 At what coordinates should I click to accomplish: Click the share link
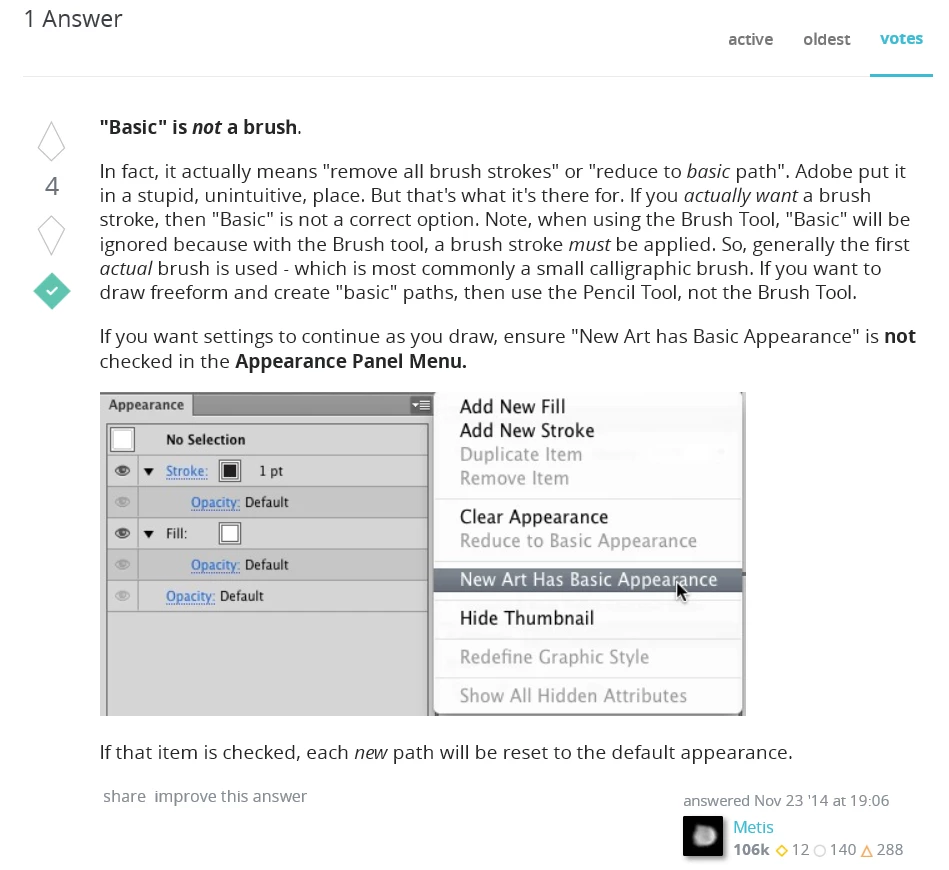tap(124, 796)
